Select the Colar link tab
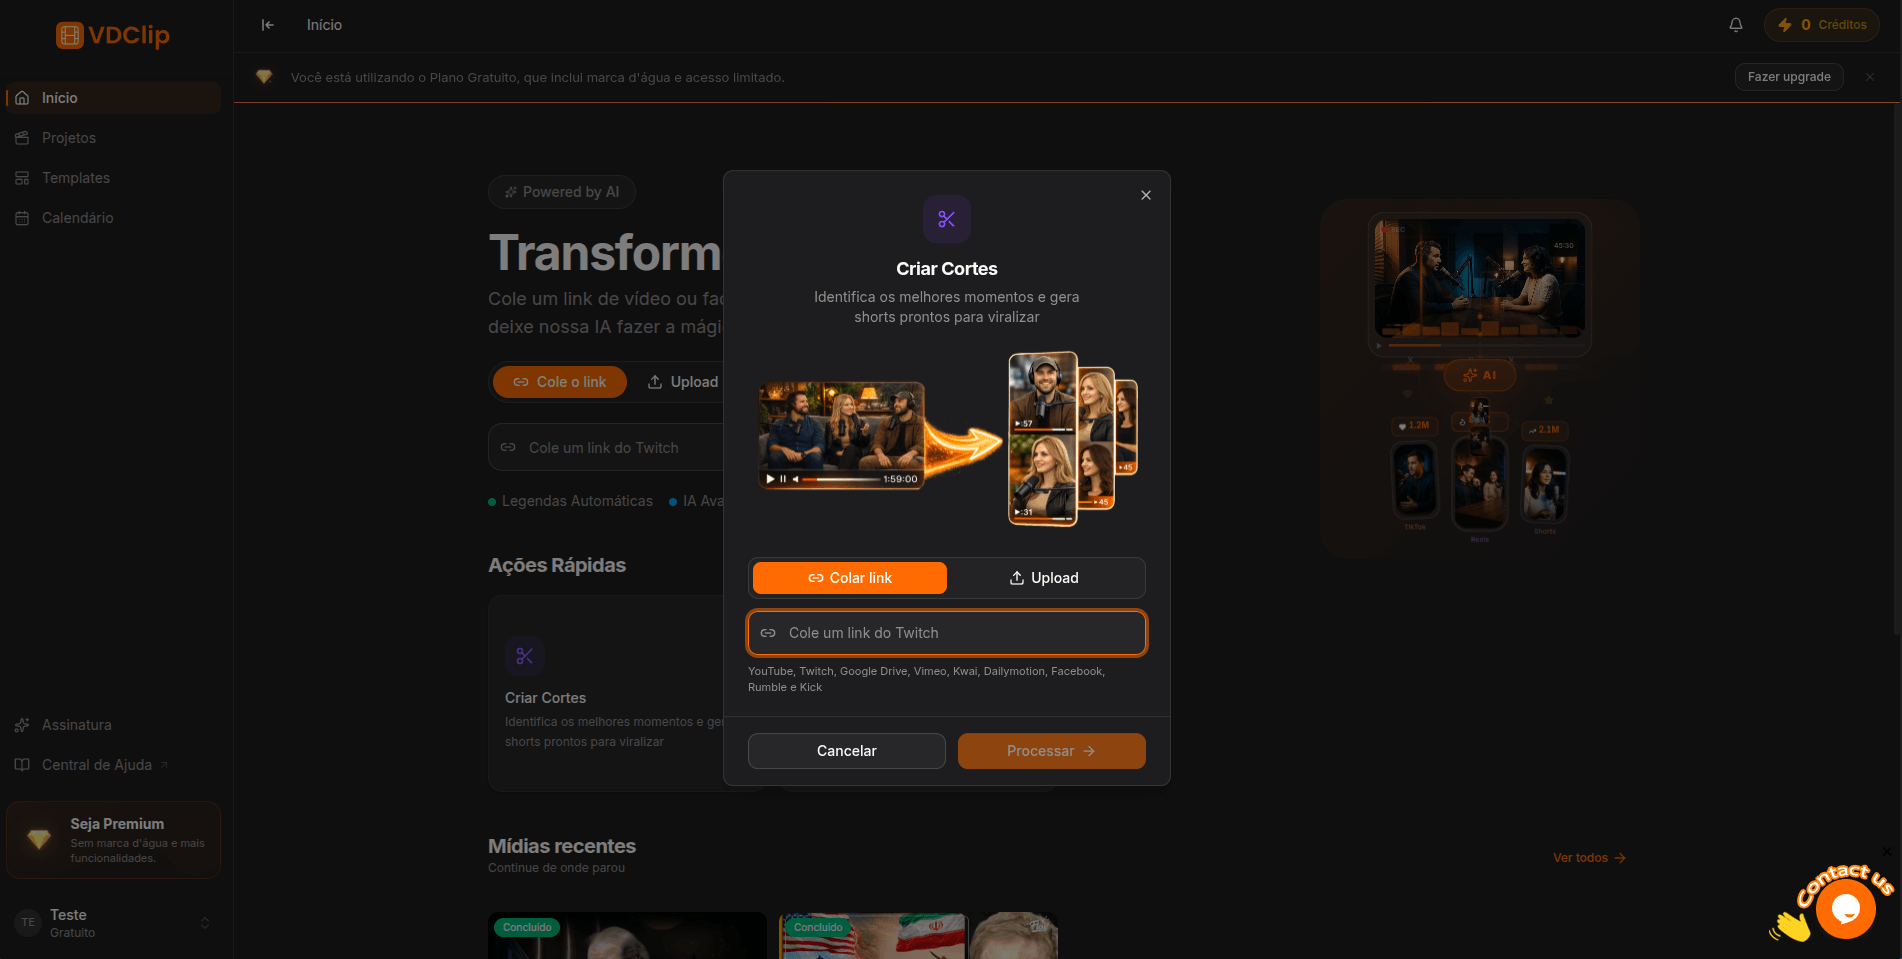 click(x=849, y=578)
